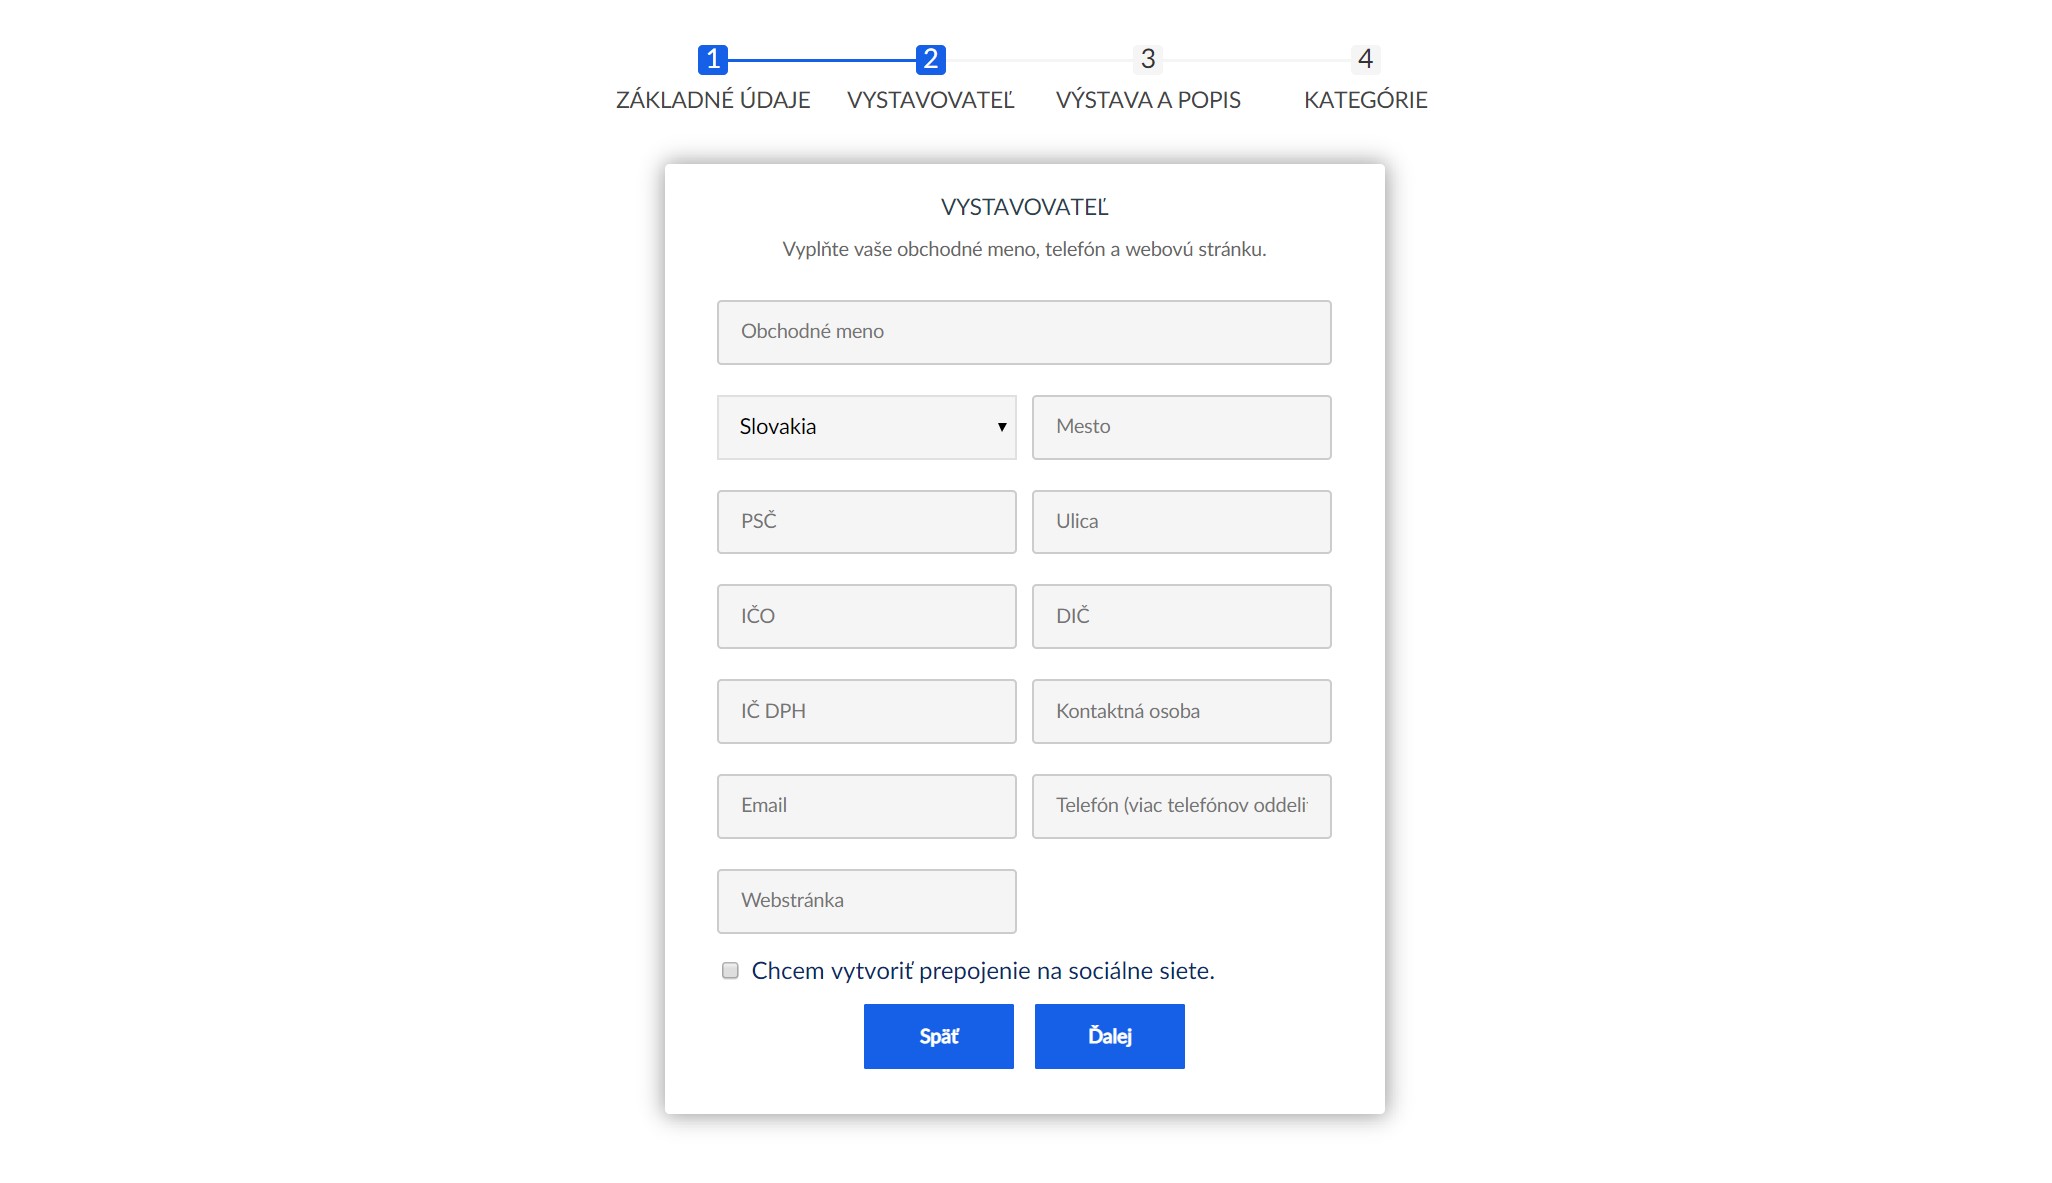Click the Späť button

tap(938, 1036)
